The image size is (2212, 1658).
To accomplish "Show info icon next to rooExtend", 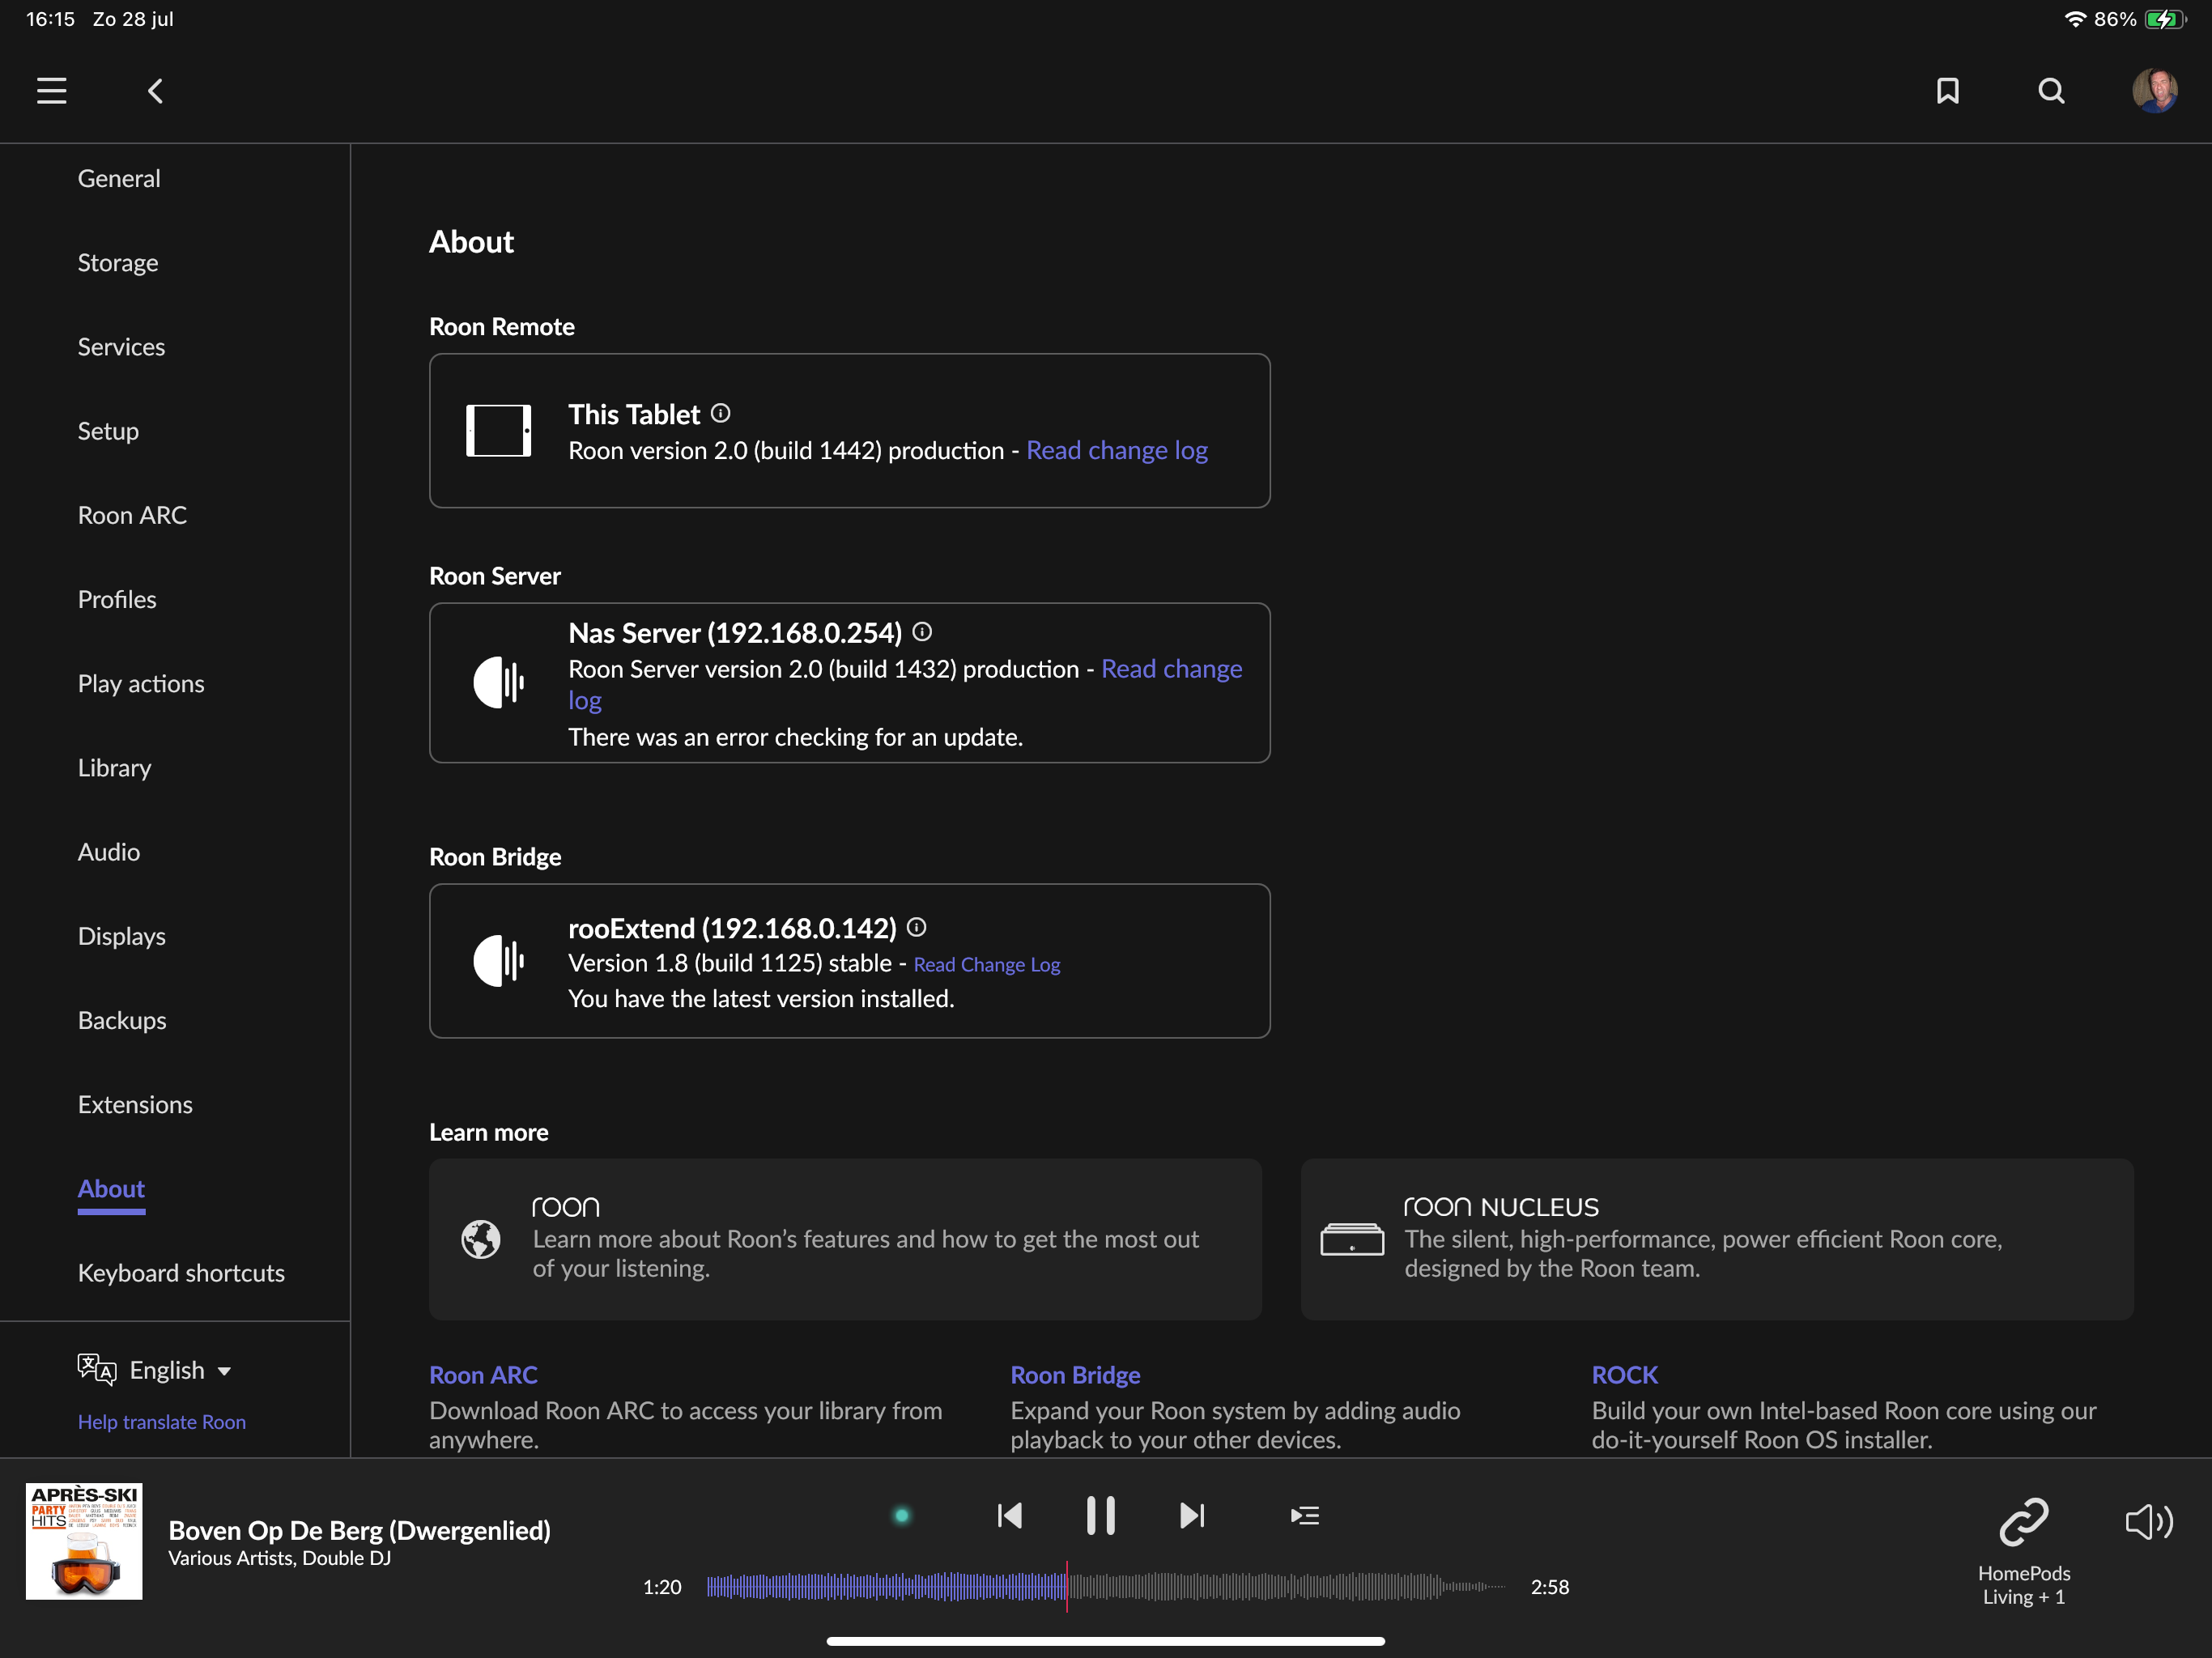I will pos(916,927).
